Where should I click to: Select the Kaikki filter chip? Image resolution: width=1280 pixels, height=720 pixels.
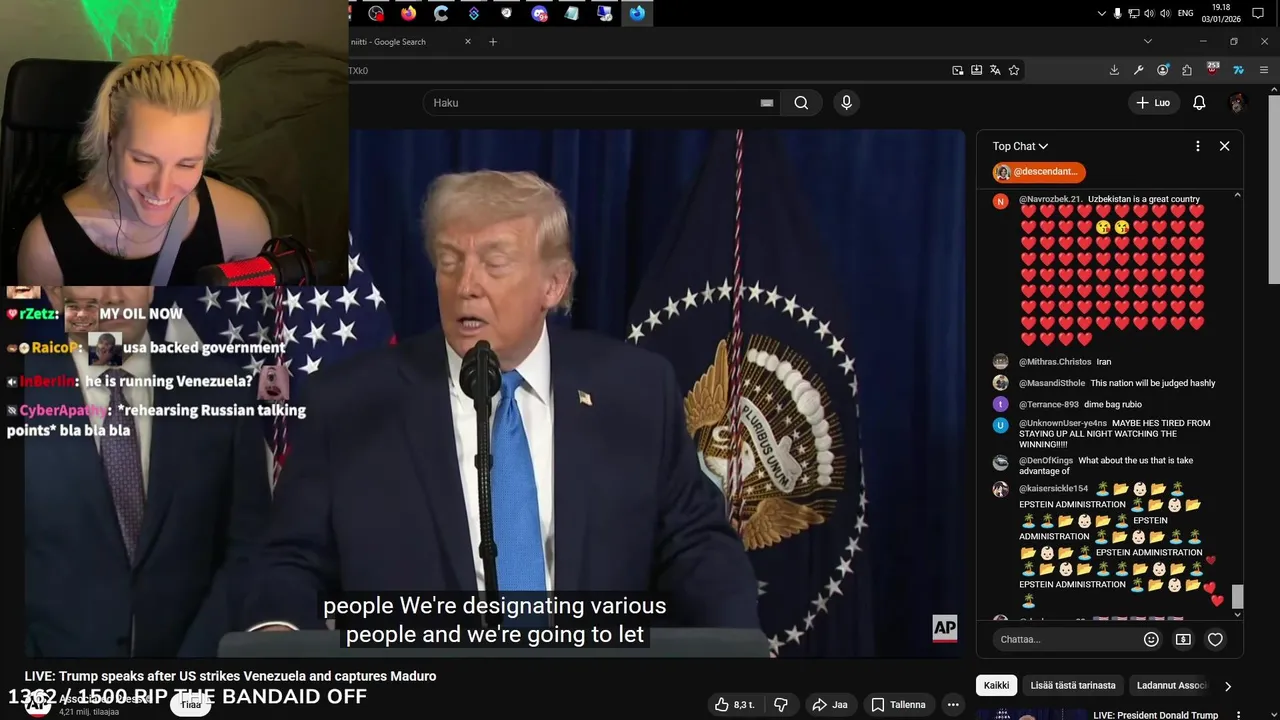click(996, 686)
